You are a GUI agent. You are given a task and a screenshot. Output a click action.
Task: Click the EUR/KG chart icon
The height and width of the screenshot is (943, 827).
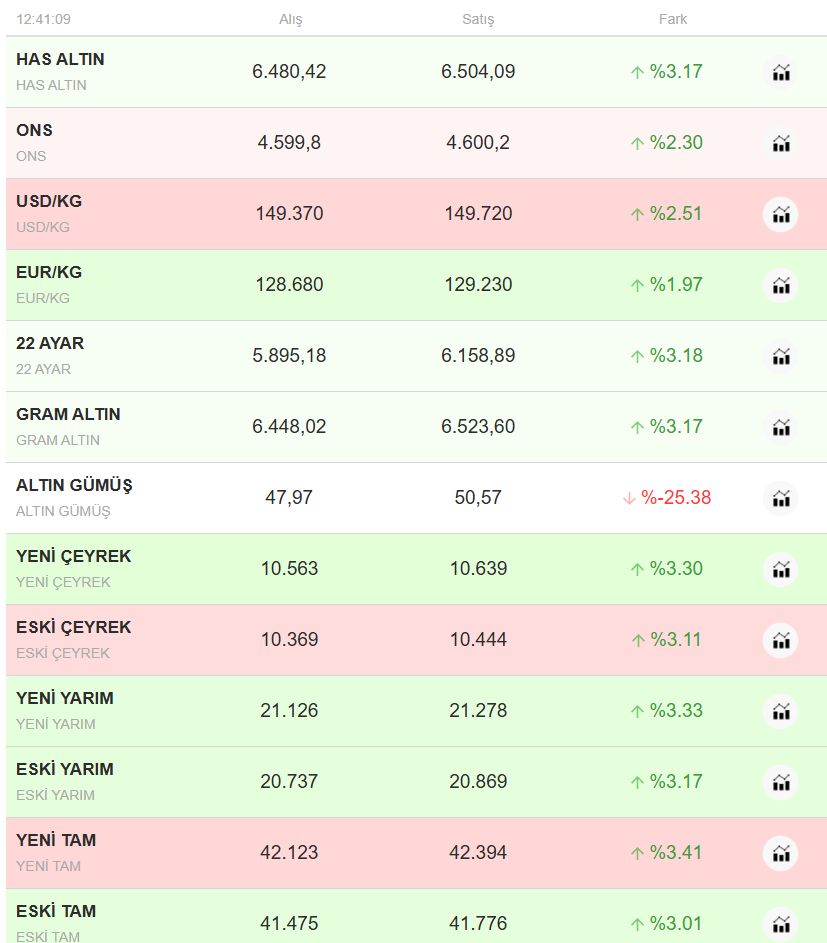[781, 285]
